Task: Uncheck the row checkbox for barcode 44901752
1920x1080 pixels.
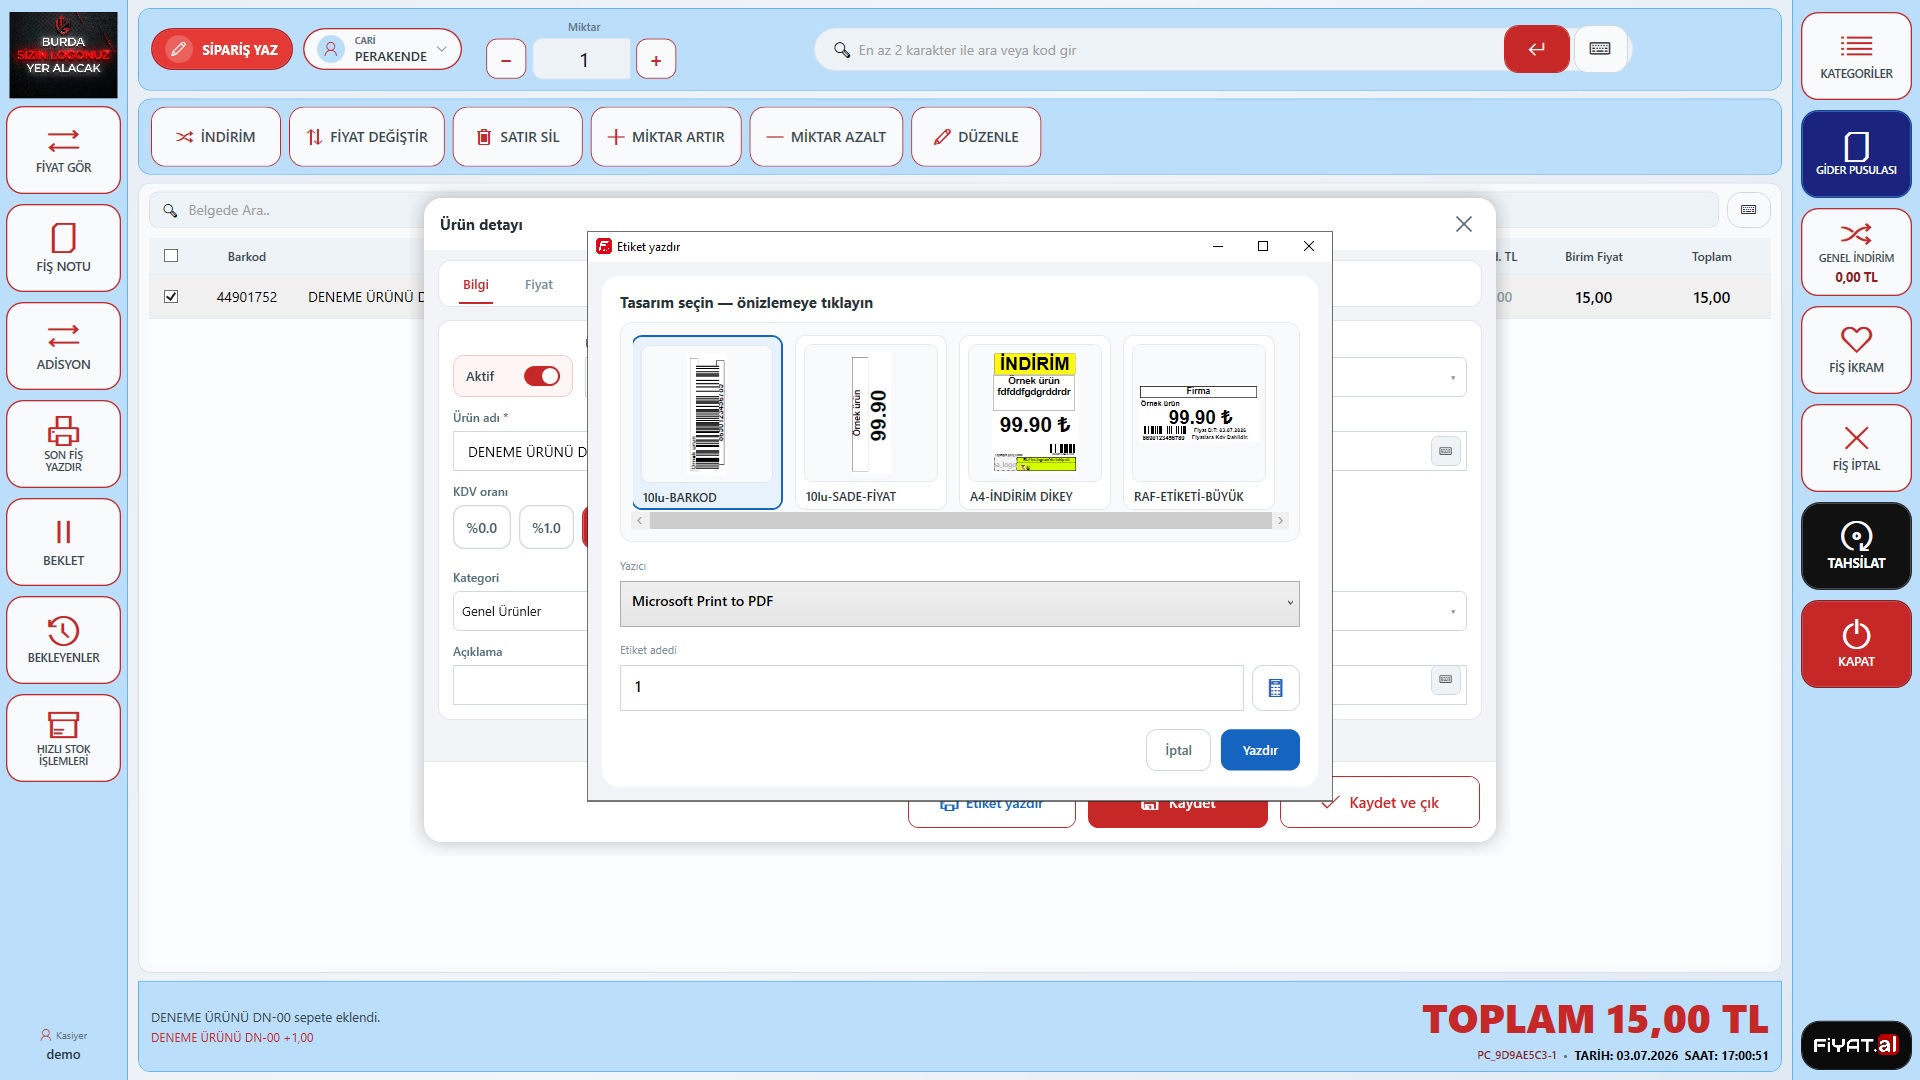Action: coord(171,297)
